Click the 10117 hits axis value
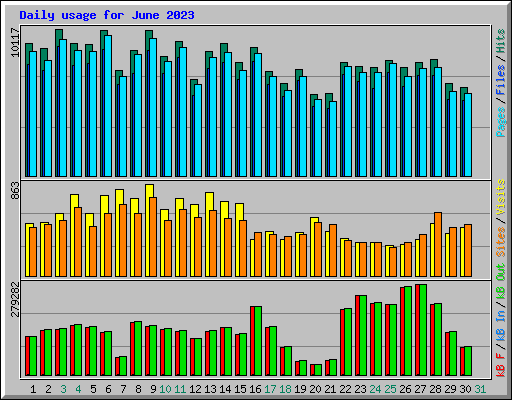 [15, 42]
